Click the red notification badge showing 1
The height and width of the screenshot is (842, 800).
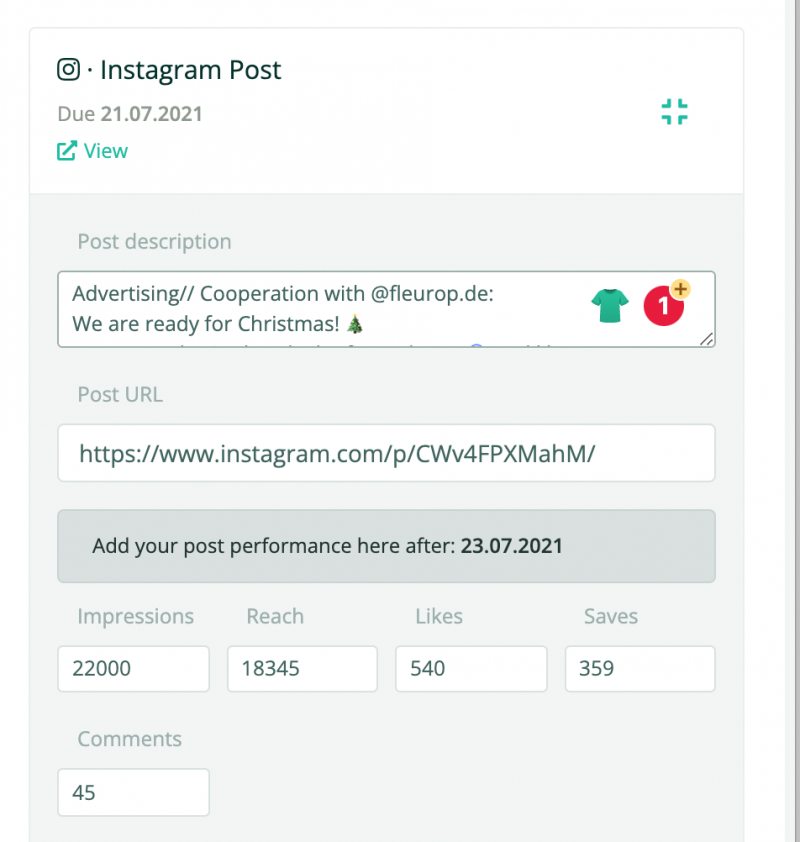(x=664, y=306)
